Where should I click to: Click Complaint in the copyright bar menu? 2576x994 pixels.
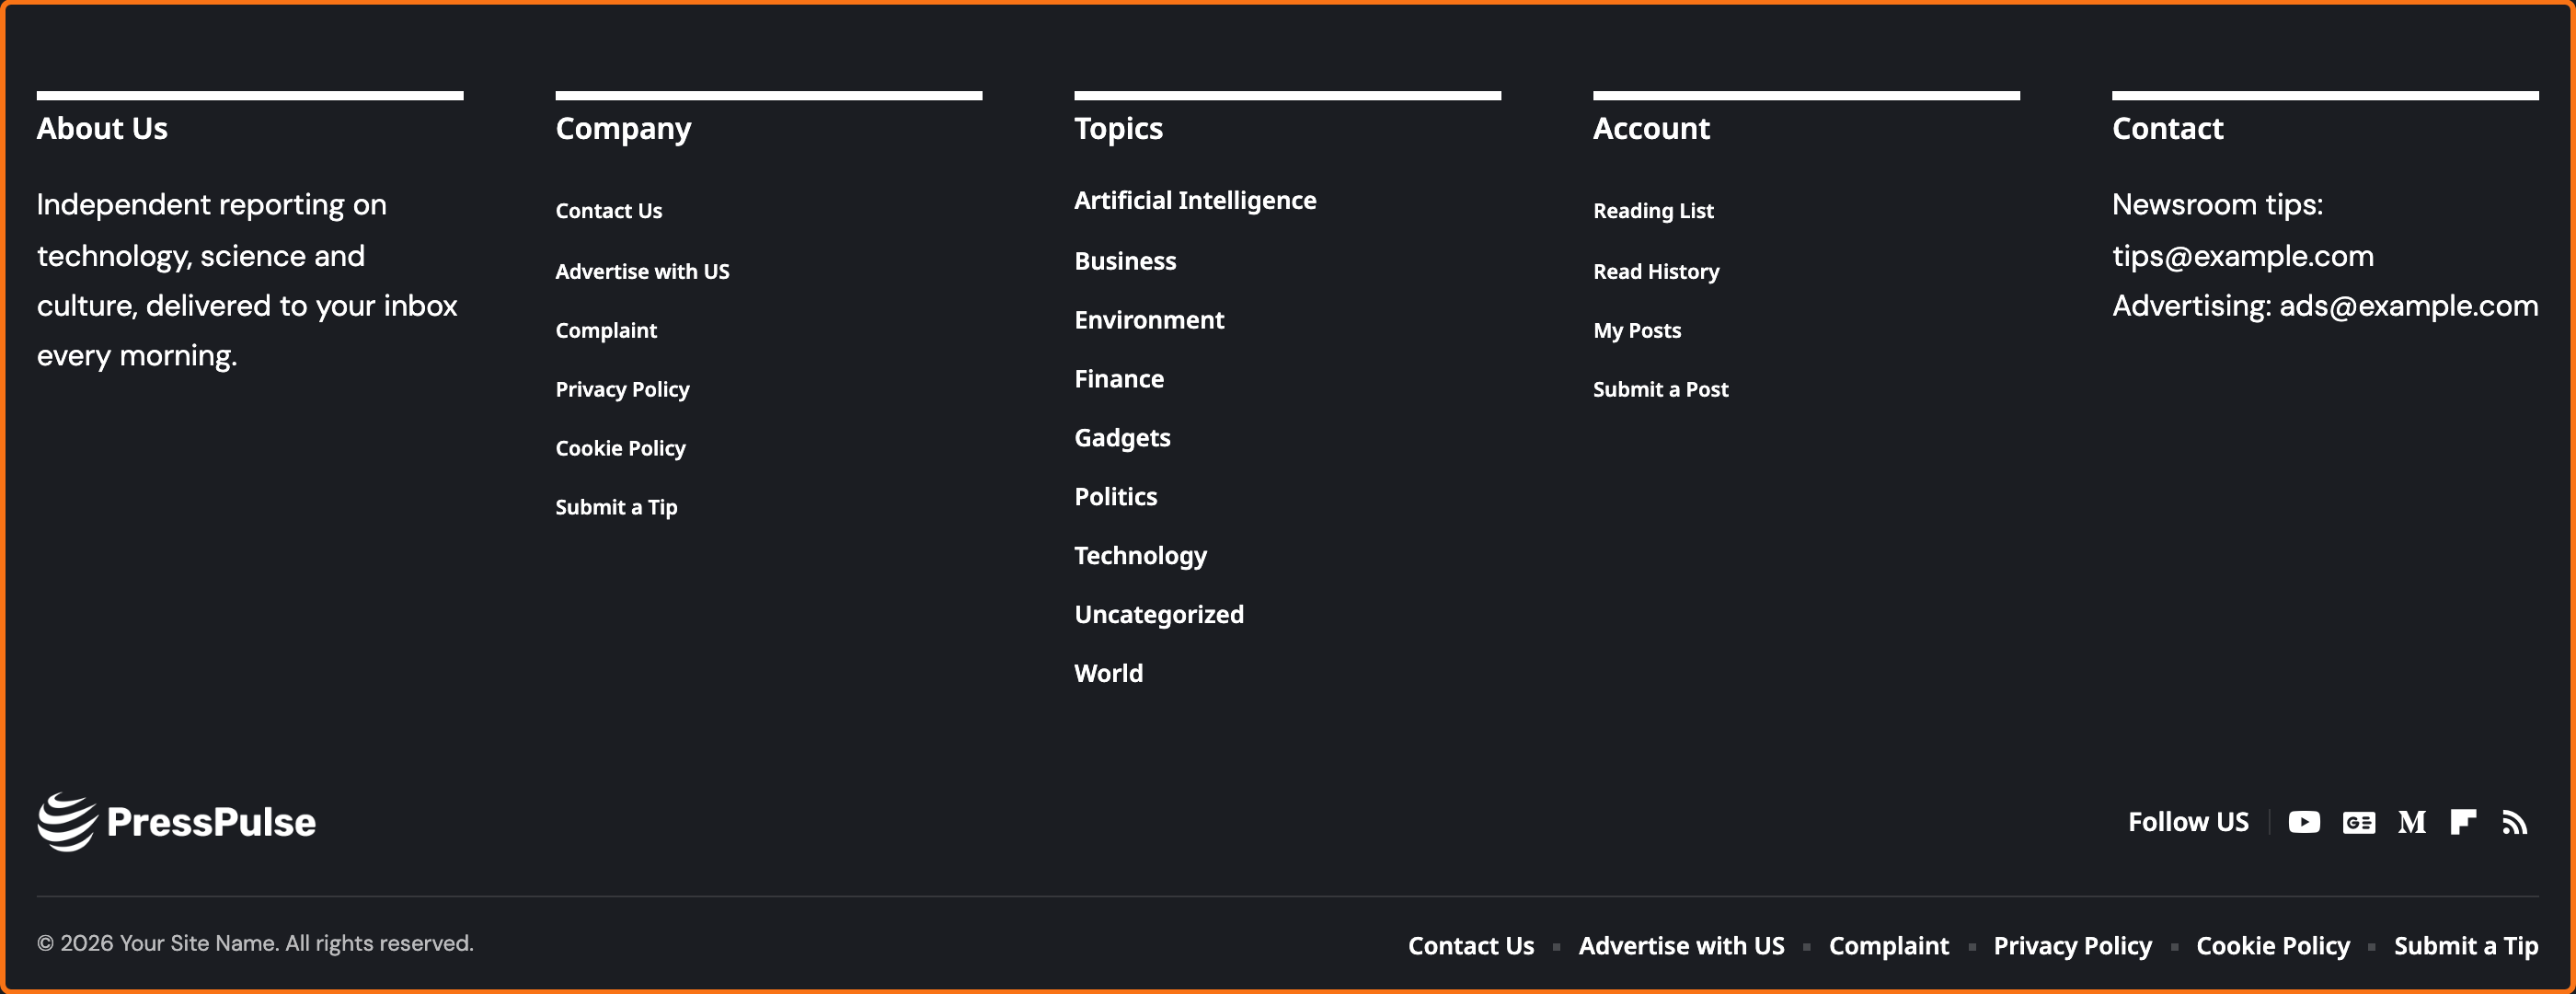[1889, 946]
